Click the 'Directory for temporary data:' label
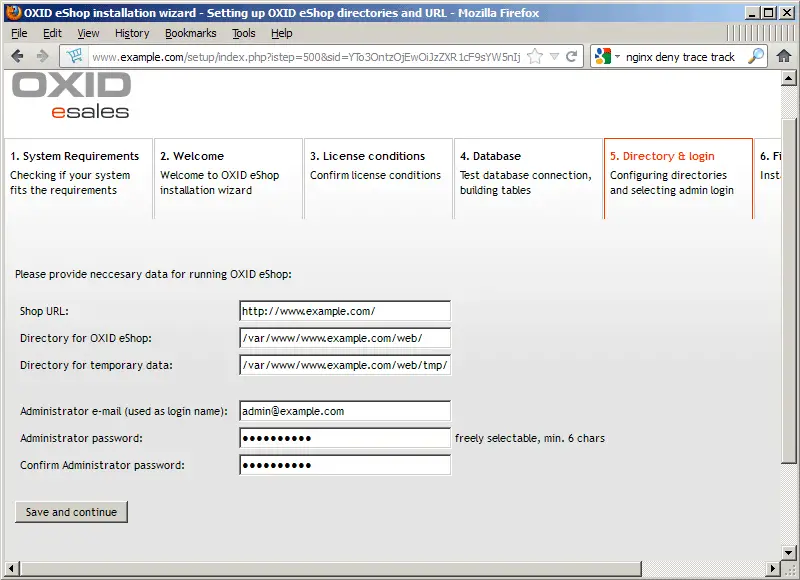 pyautogui.click(x=96, y=365)
